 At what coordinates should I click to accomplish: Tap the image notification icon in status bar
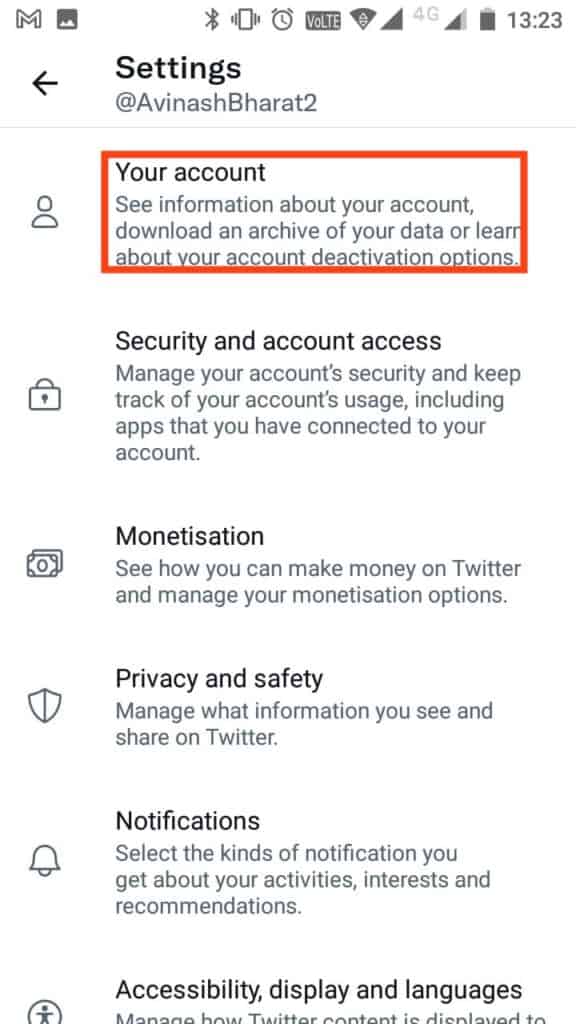(x=67, y=20)
